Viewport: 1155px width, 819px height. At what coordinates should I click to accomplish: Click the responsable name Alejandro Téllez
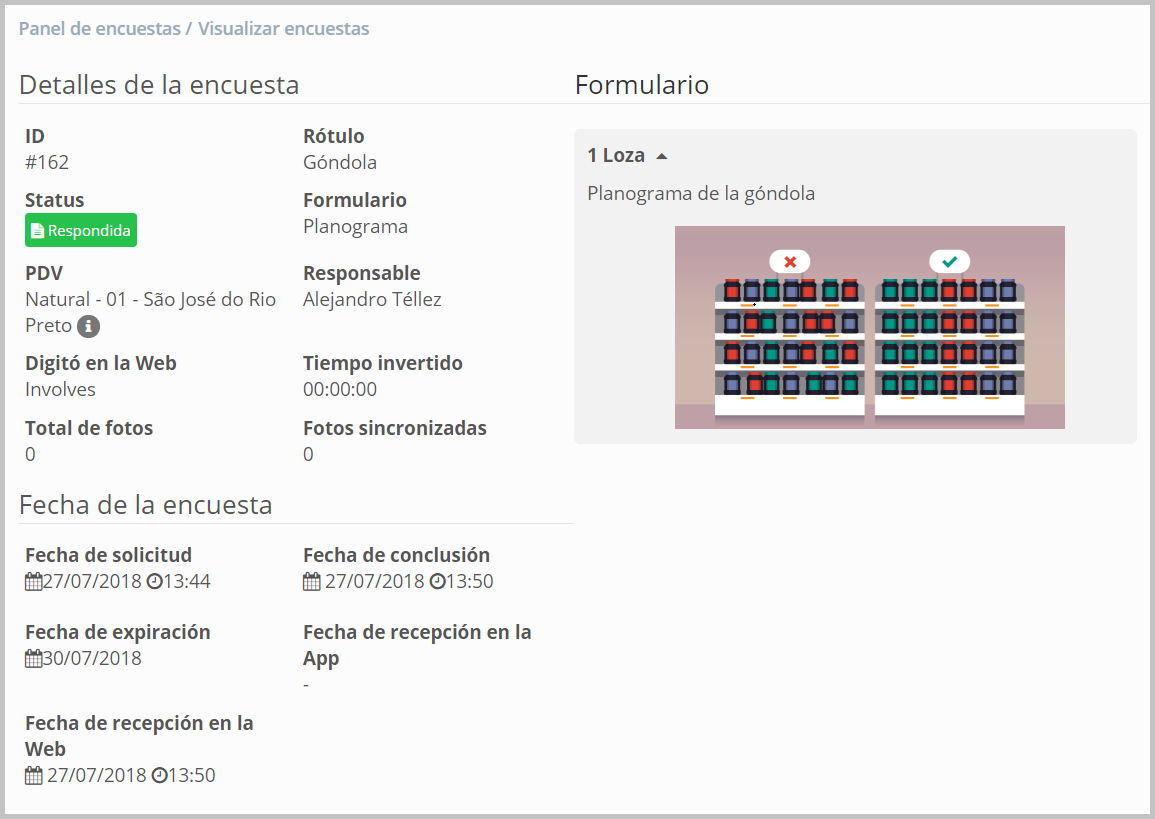point(372,300)
